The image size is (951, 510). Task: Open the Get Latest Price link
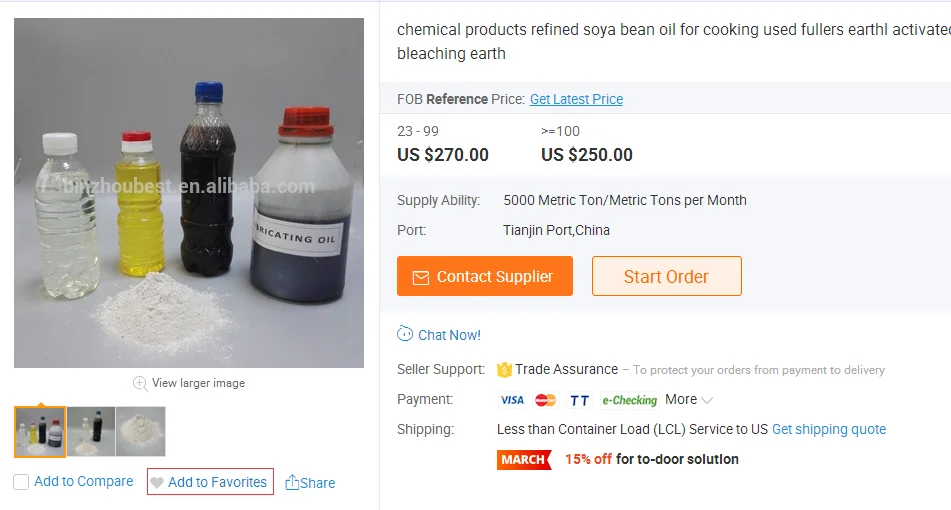click(x=576, y=99)
